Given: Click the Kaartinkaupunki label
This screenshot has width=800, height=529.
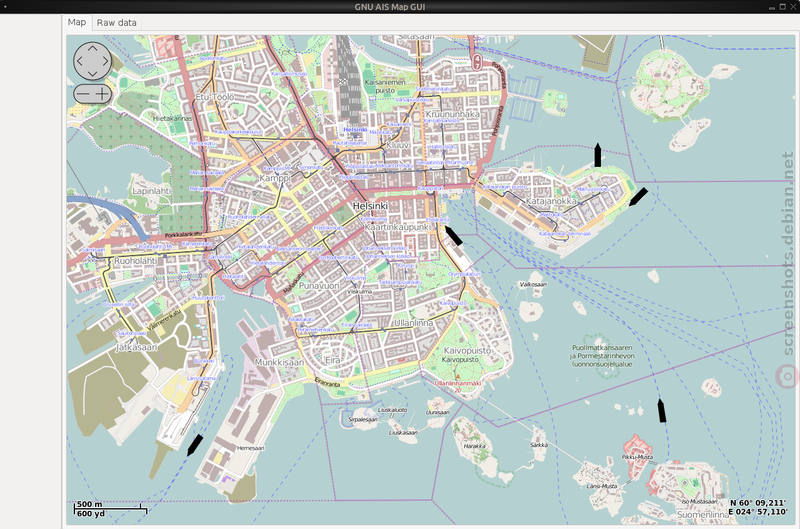Looking at the screenshot, I should 397,227.
